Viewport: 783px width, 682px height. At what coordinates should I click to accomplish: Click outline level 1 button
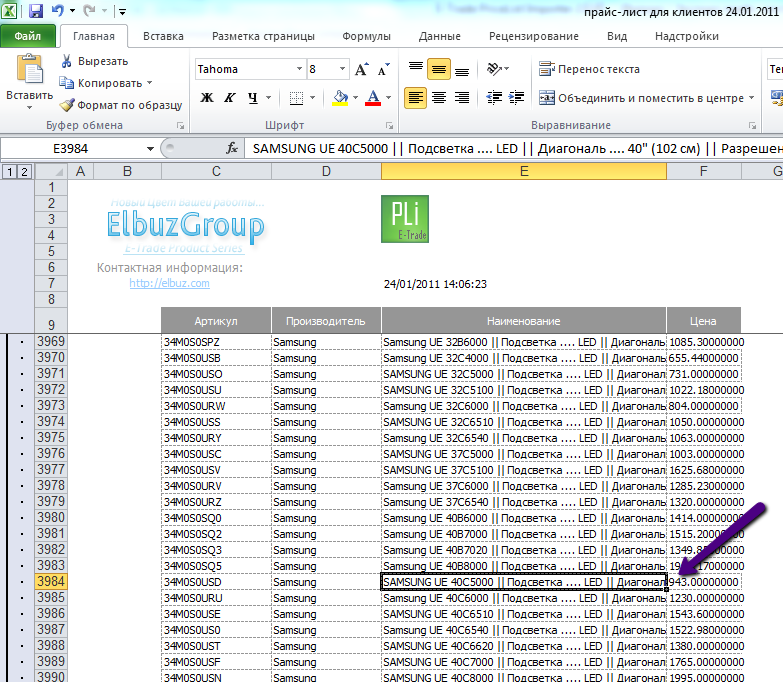point(9,172)
